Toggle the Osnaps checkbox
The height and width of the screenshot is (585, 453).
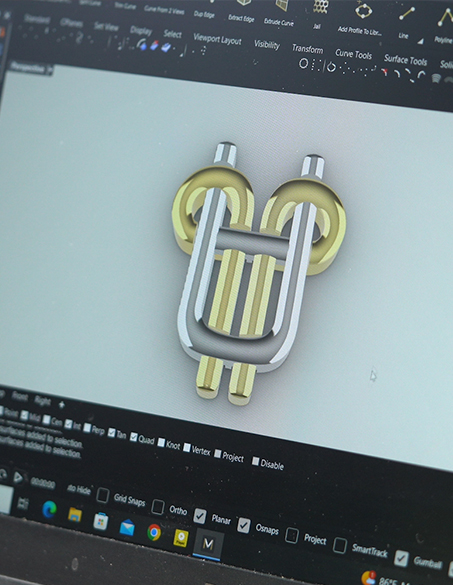pos(244,525)
